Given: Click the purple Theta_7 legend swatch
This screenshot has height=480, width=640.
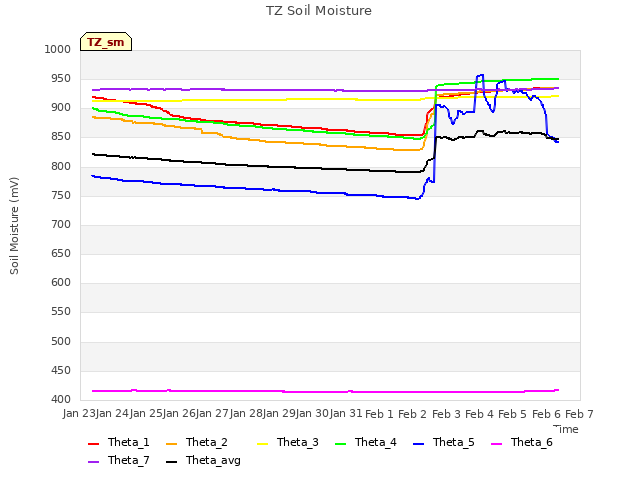Looking at the screenshot, I should pos(93,462).
